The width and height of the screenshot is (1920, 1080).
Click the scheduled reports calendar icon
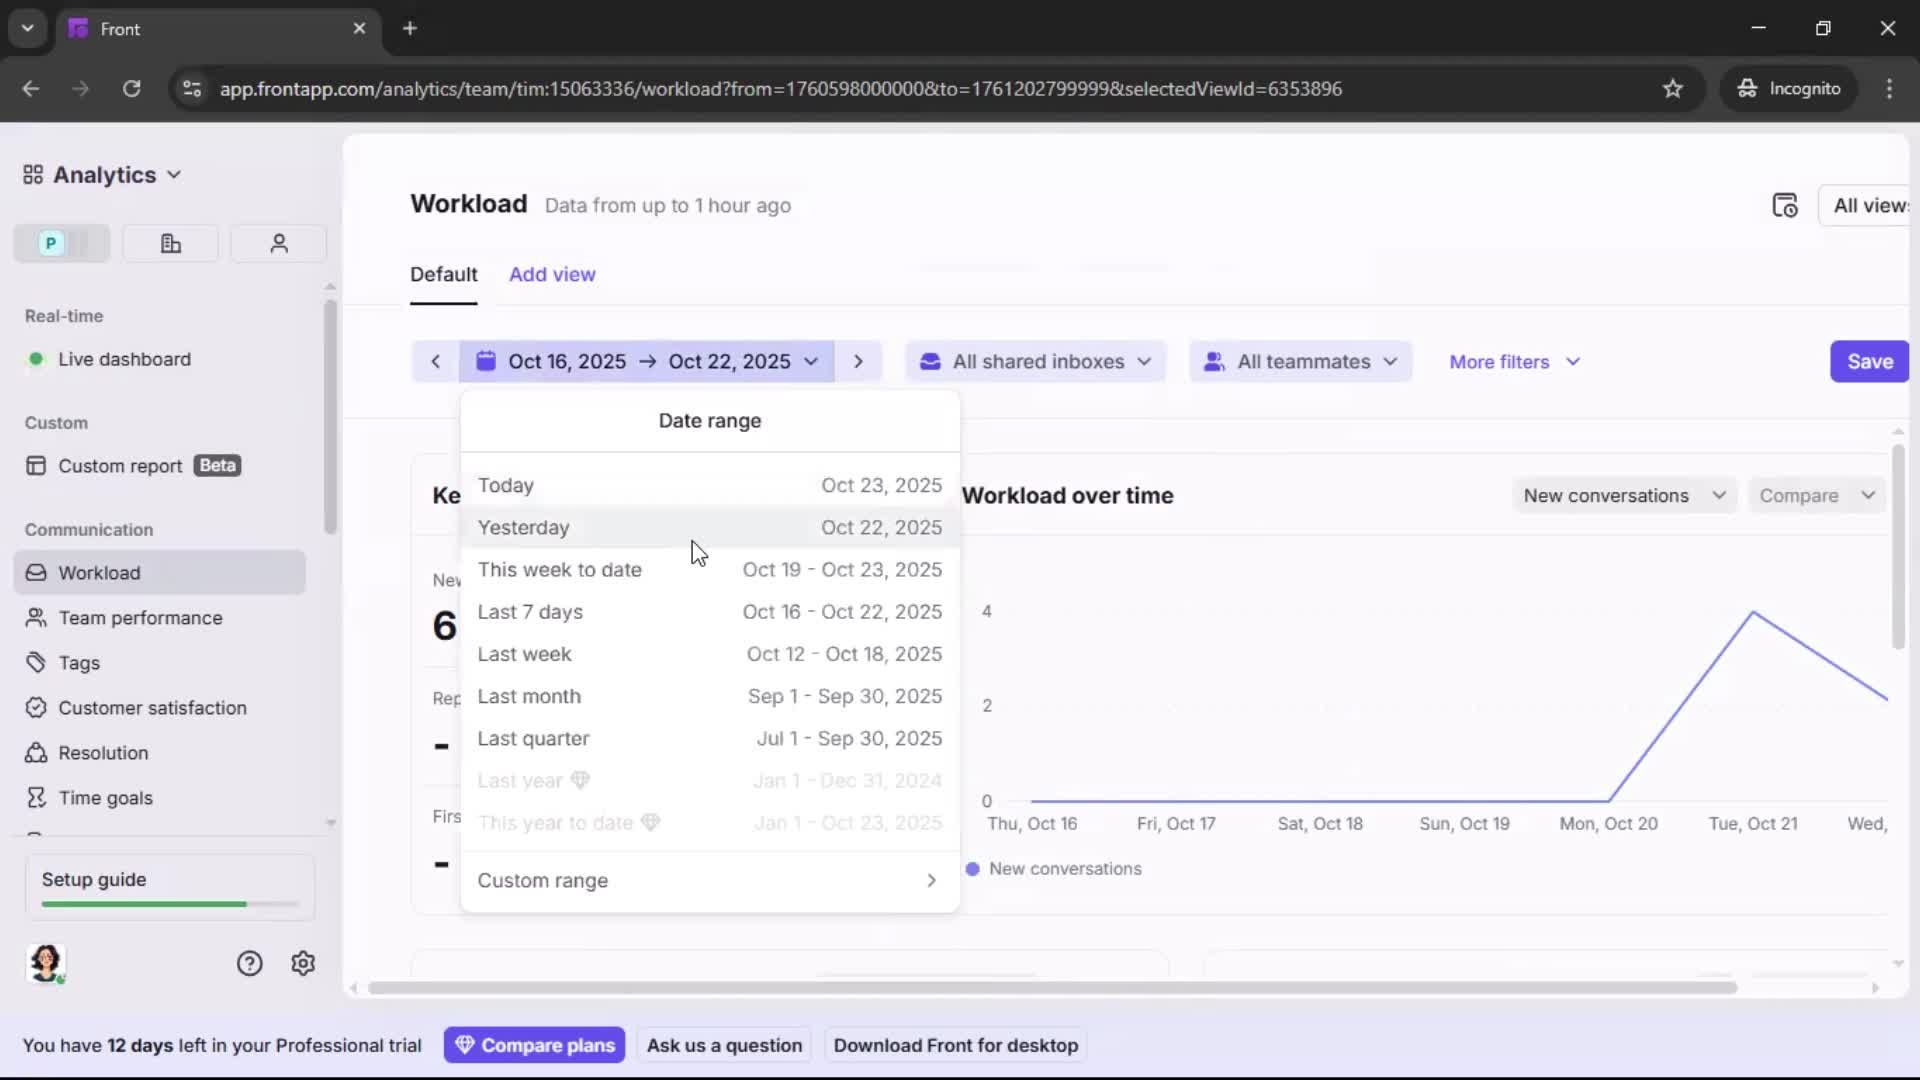[1786, 205]
